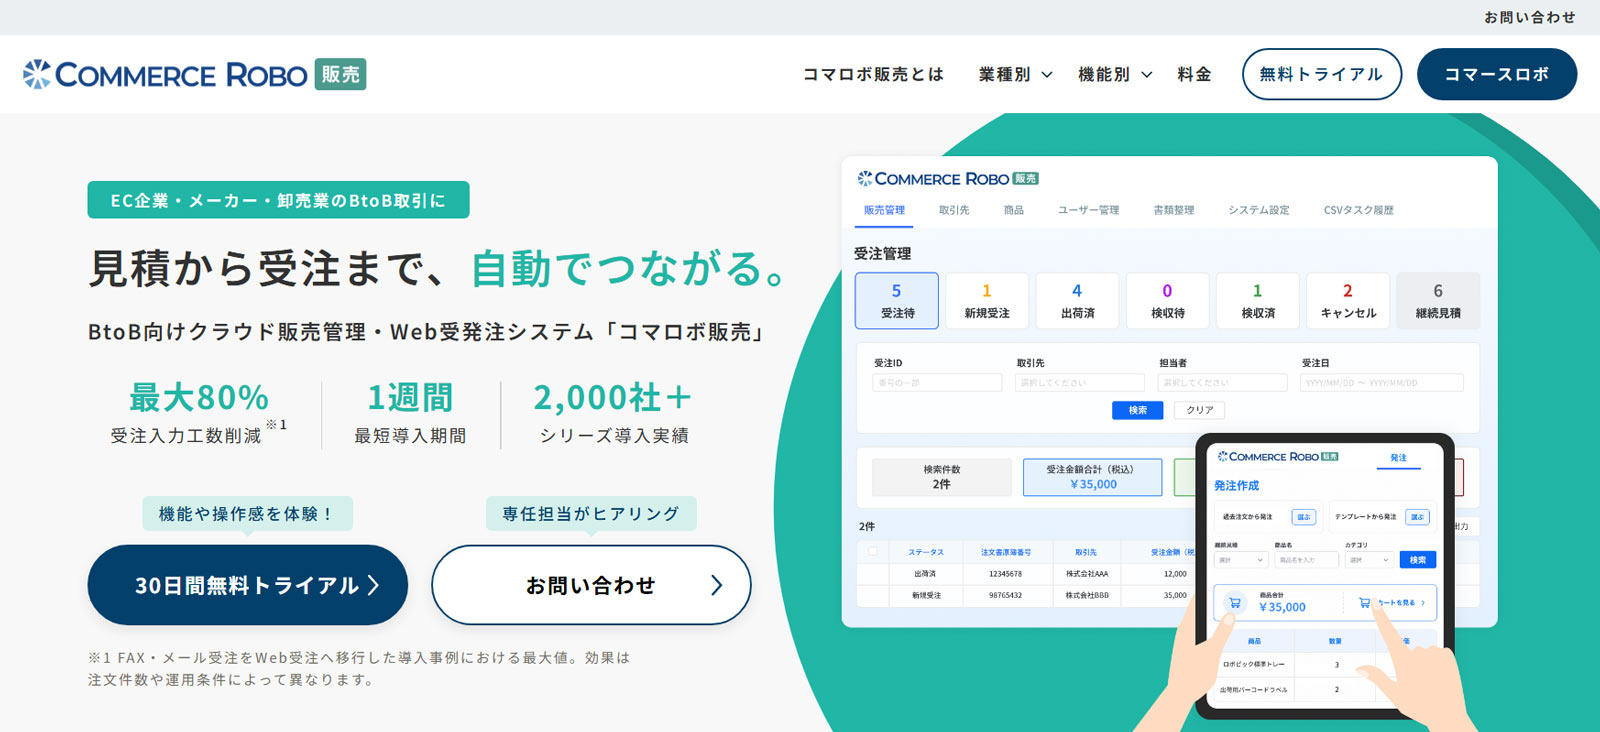Select the 書類整理 tab
Screen dimensions: 1600x732
pyautogui.click(x=1174, y=210)
